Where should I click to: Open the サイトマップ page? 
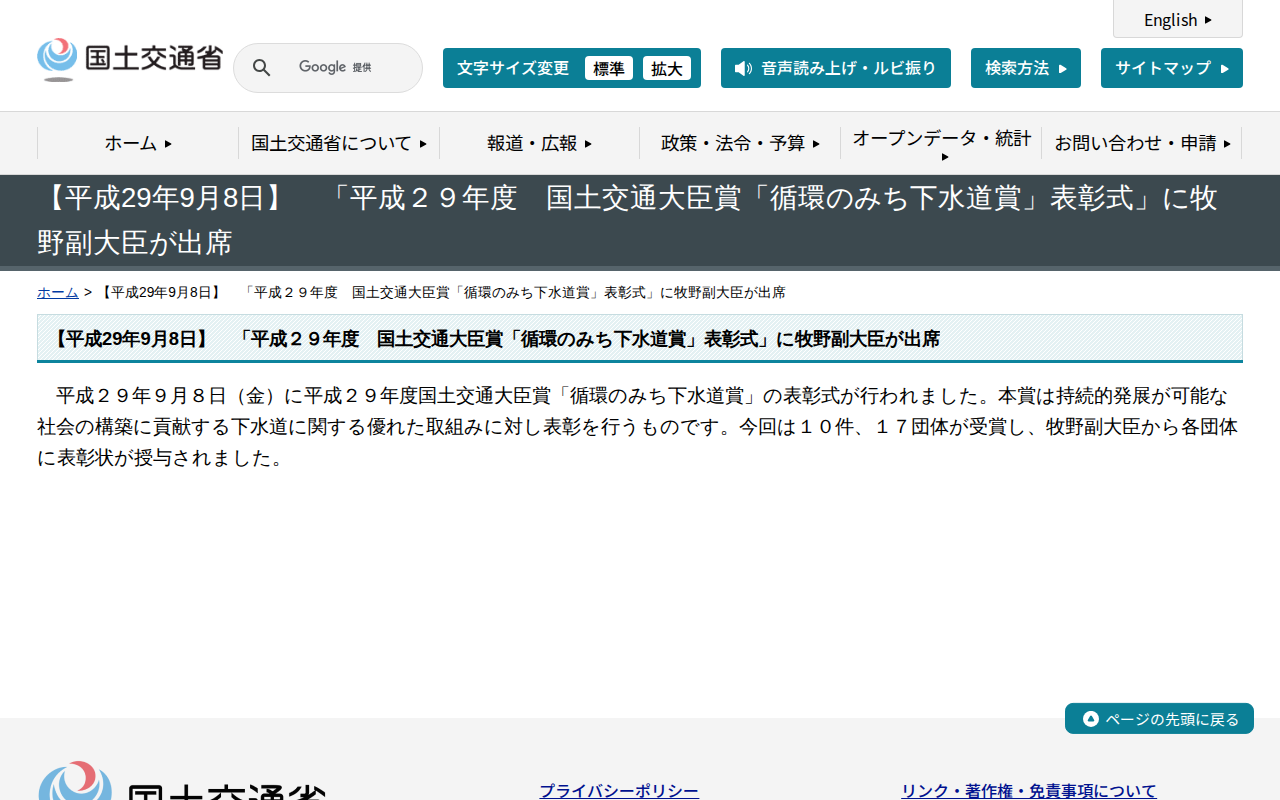tap(1171, 67)
